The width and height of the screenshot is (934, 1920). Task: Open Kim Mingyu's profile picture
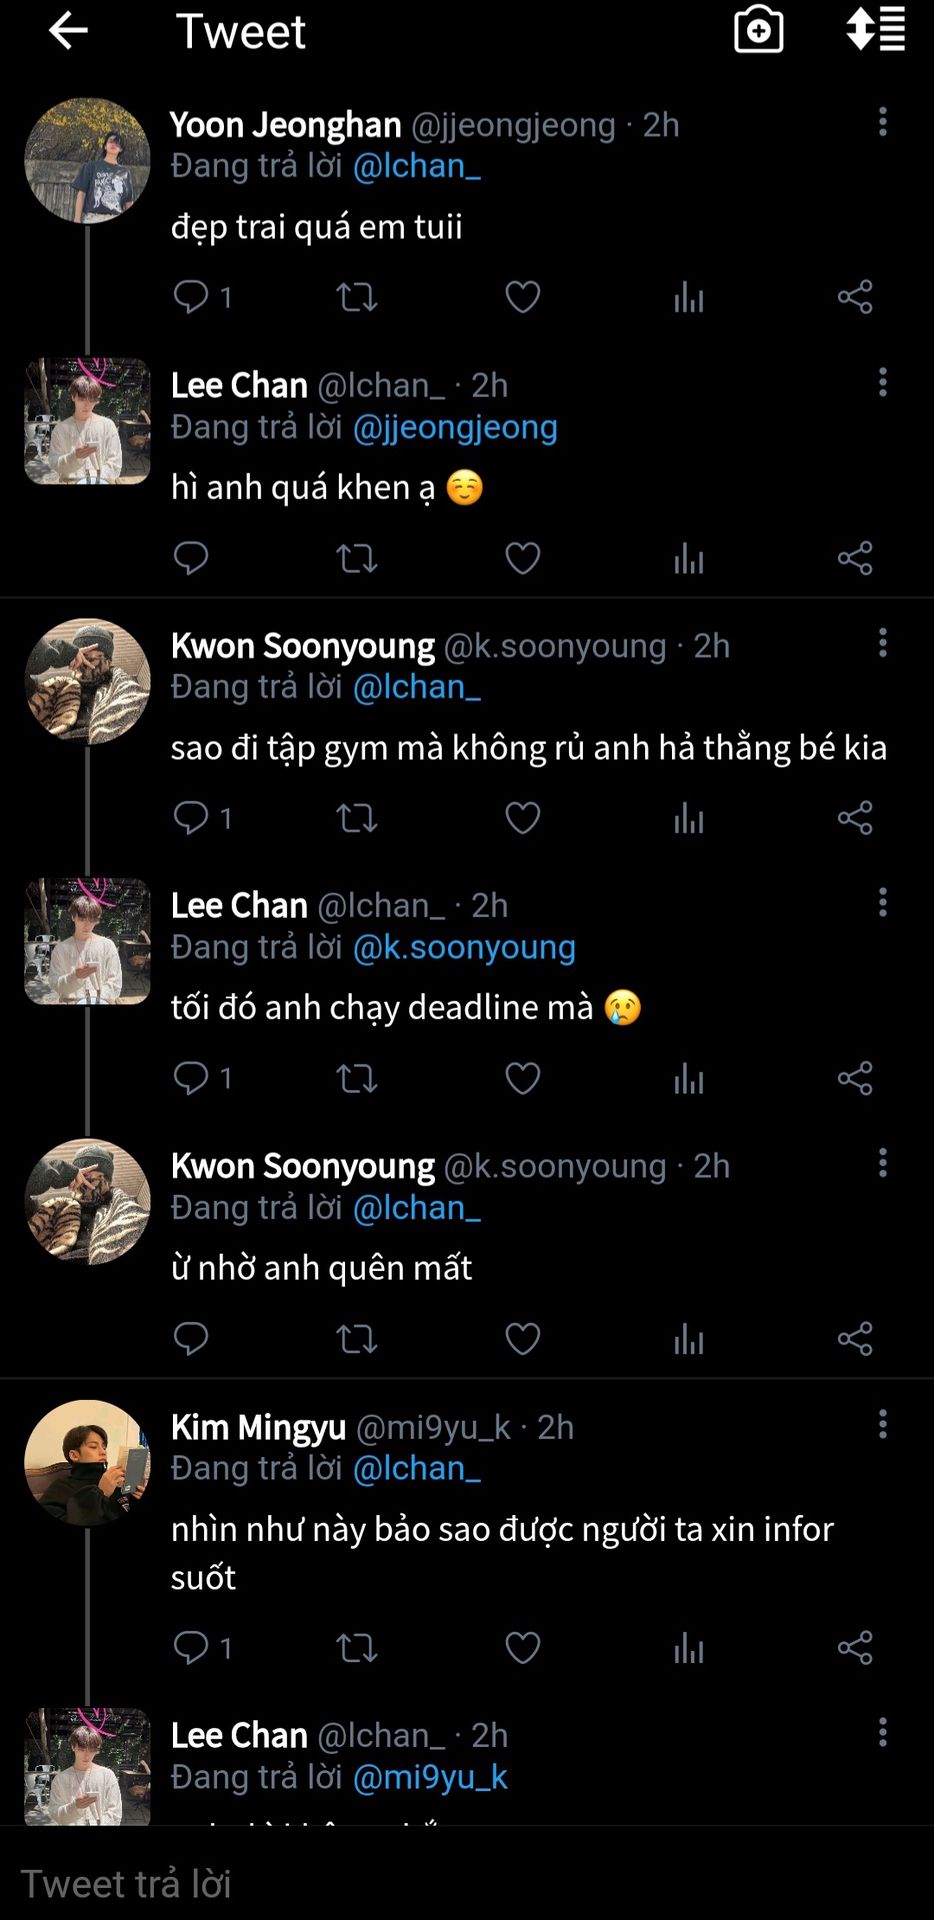(x=87, y=1462)
